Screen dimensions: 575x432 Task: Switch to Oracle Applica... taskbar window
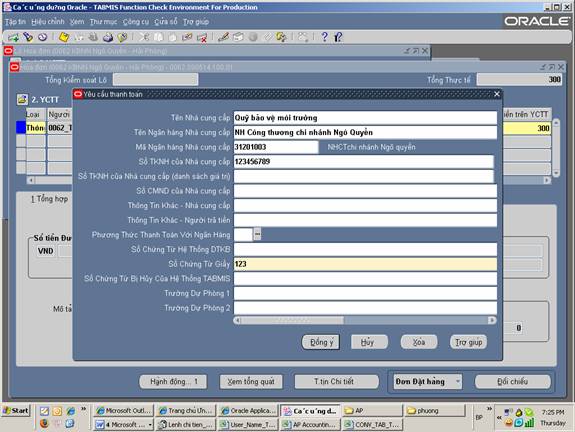[248, 411]
